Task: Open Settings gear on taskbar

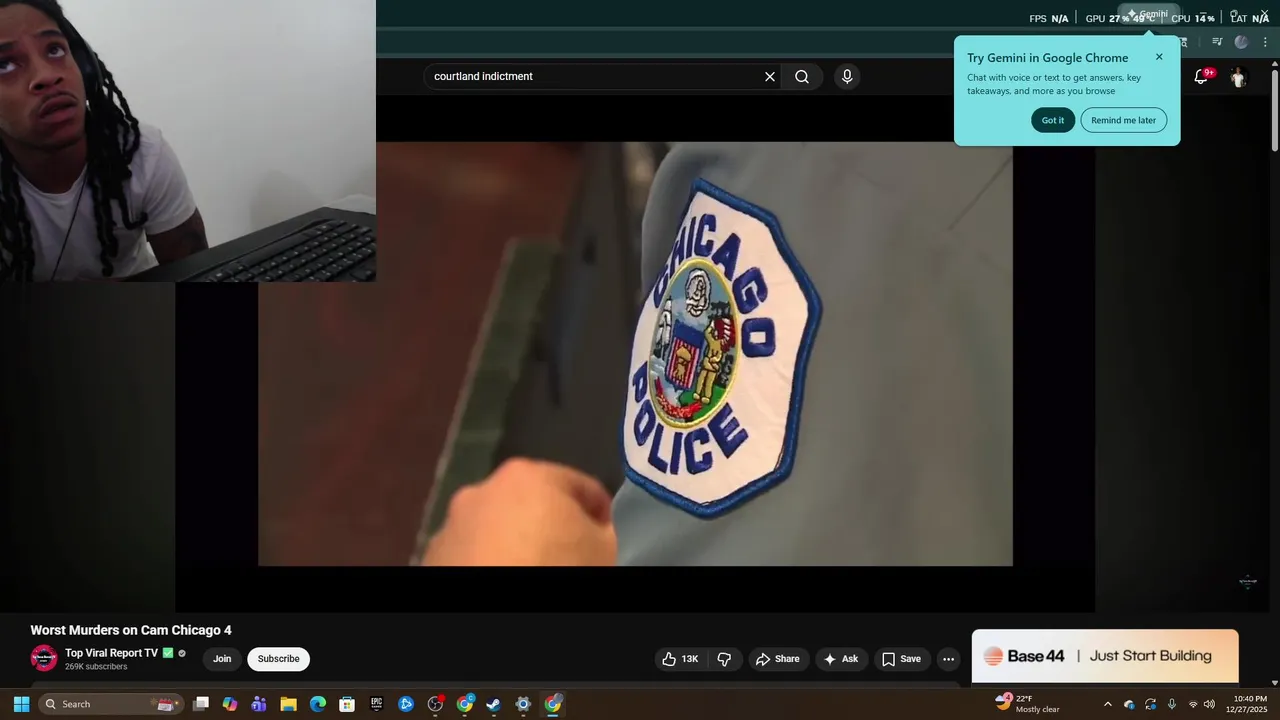Action: click(523, 704)
